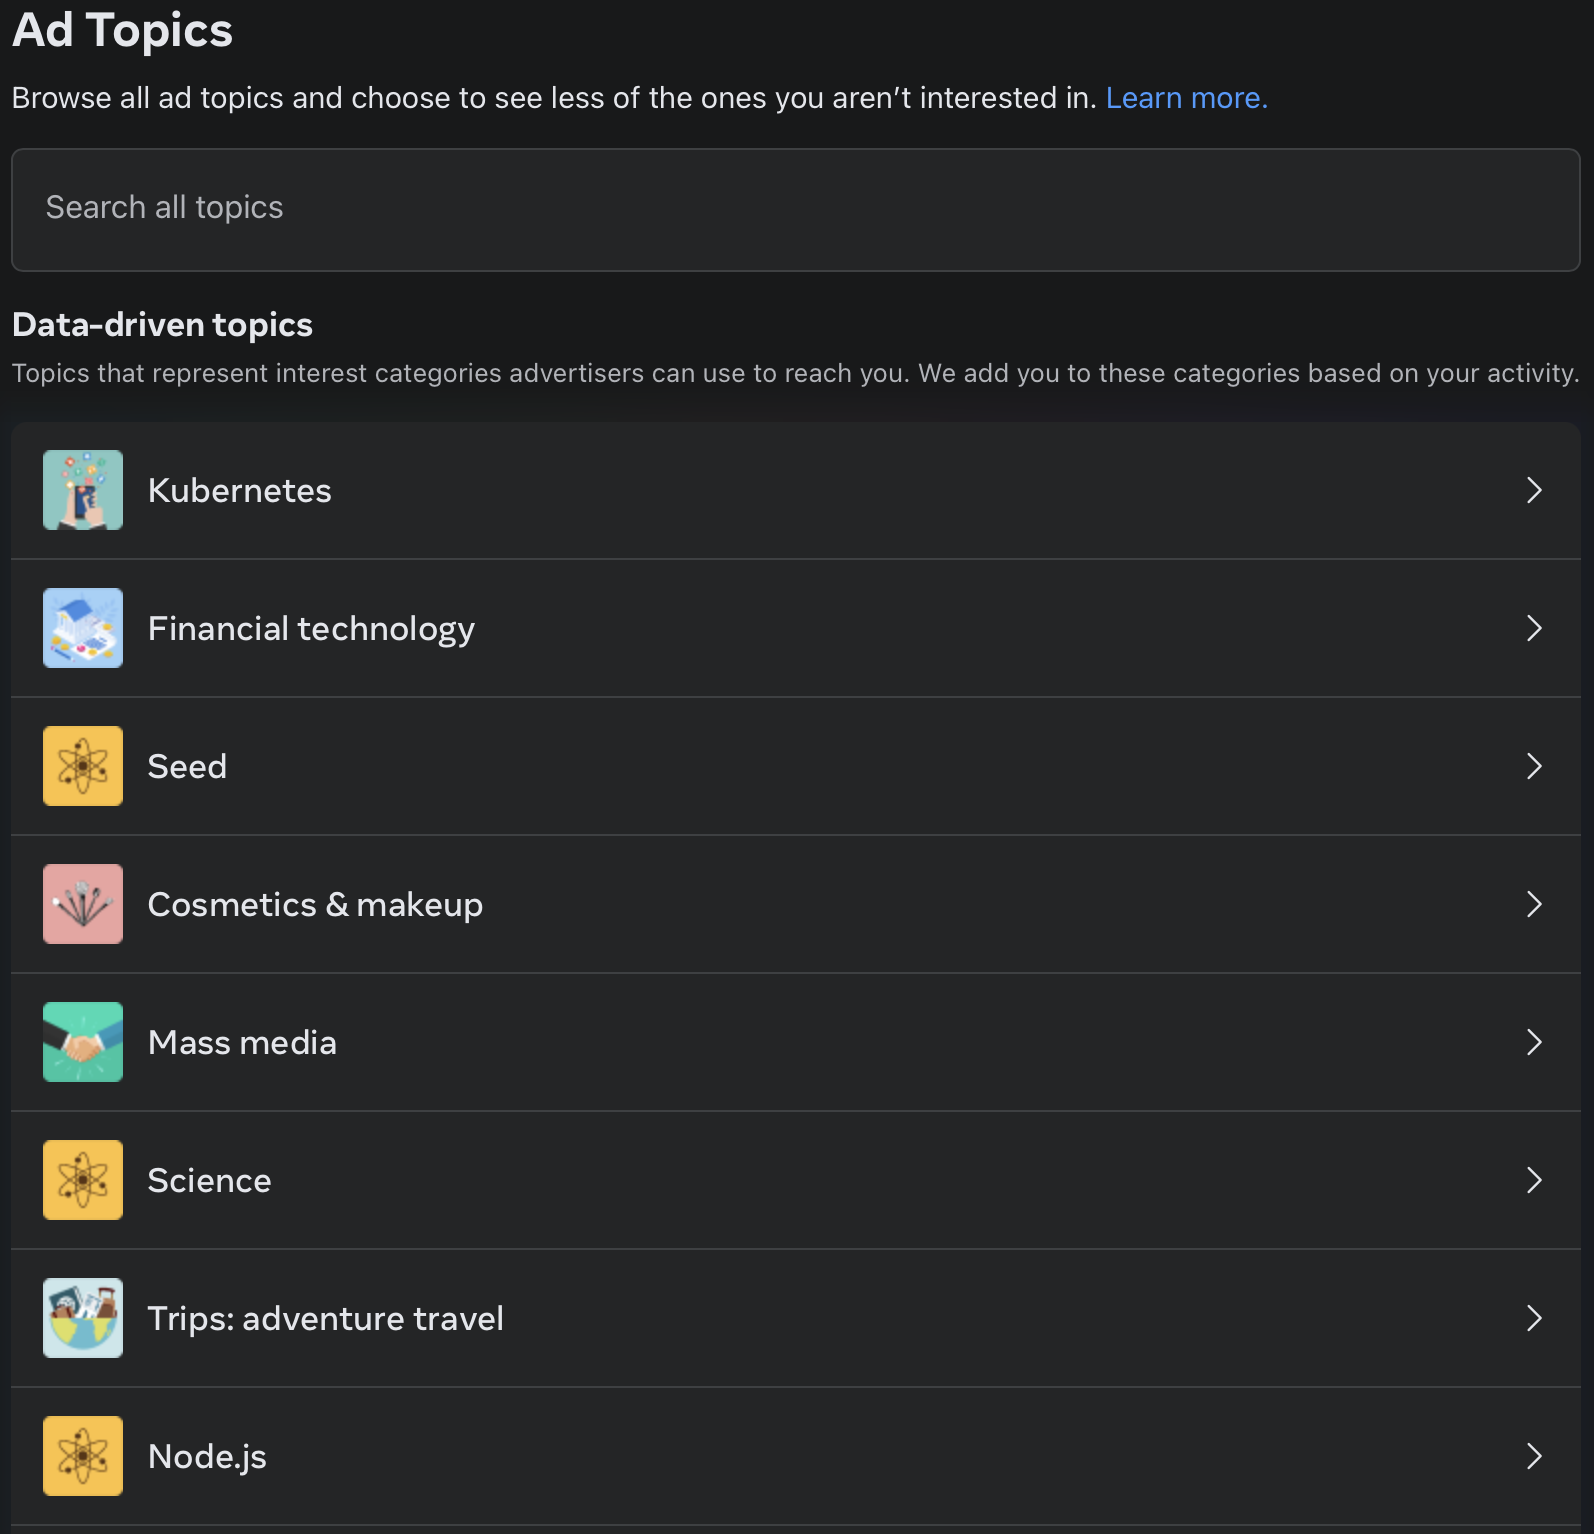Expand the Node.js row chevron
Screen dimensions: 1594x1534
pyautogui.click(x=1534, y=1456)
